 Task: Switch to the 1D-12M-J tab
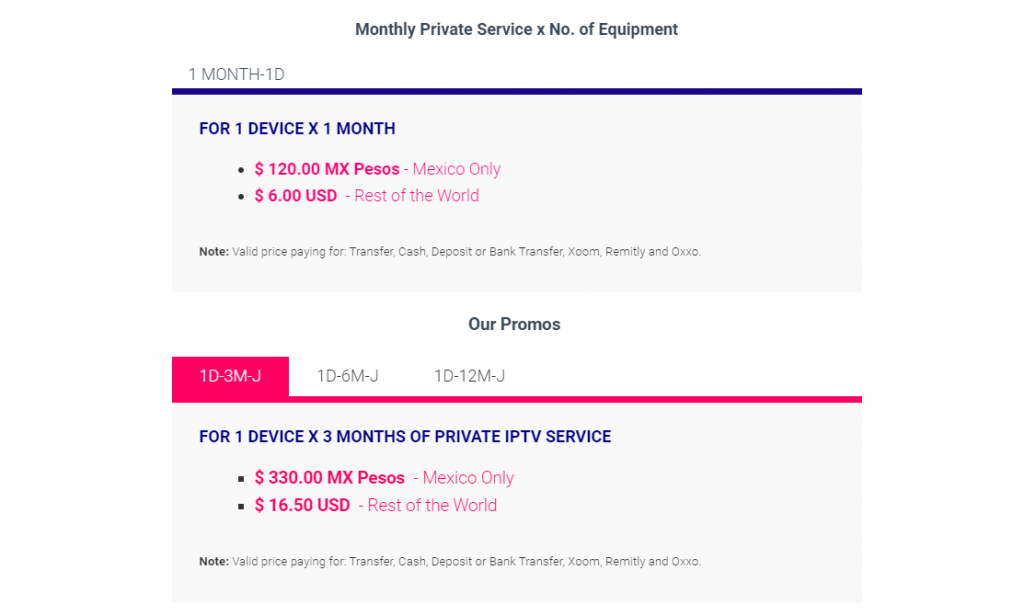coord(470,376)
